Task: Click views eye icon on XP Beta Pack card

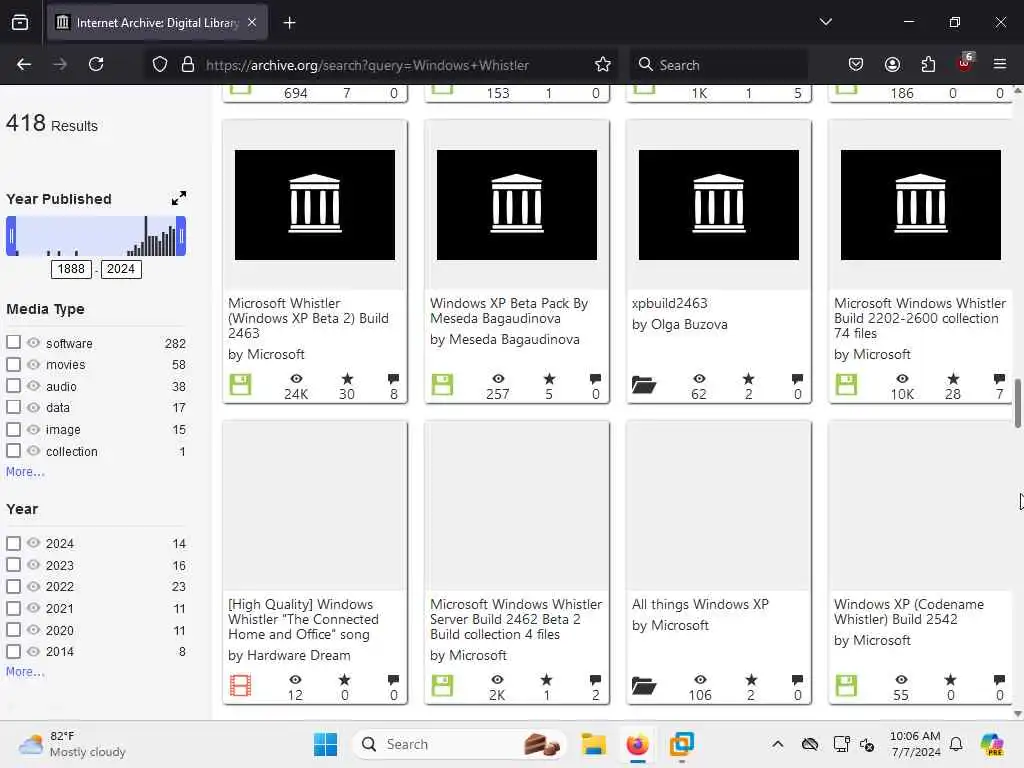Action: click(498, 379)
